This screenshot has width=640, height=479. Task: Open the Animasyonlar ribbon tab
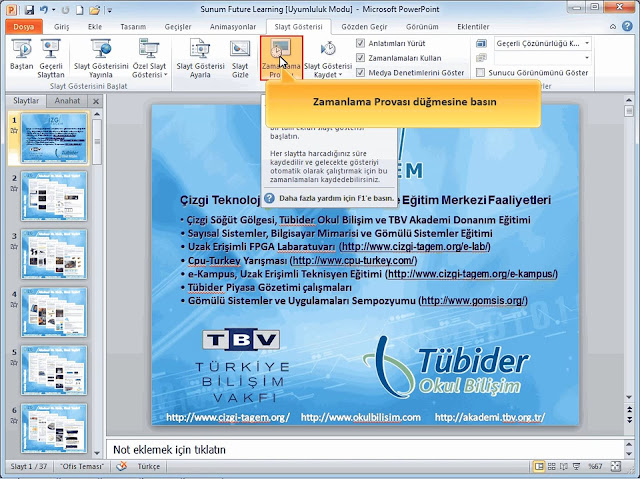click(233, 27)
